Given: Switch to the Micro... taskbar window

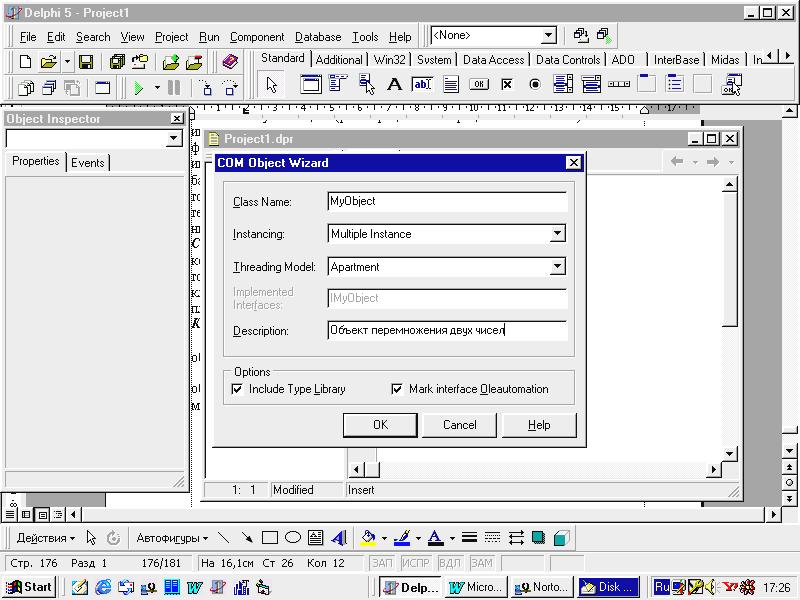Looking at the screenshot, I should click(476, 587).
